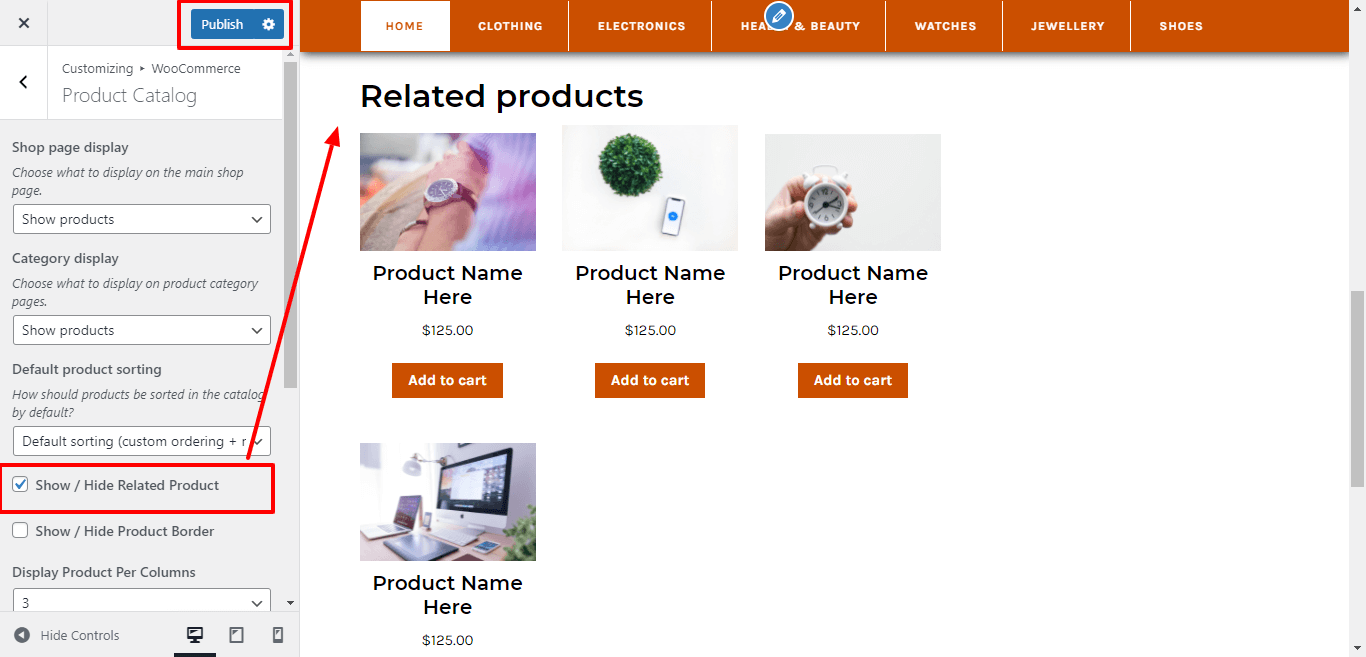Open the alarm clock product thumbnail
The height and width of the screenshot is (657, 1366).
(x=853, y=192)
